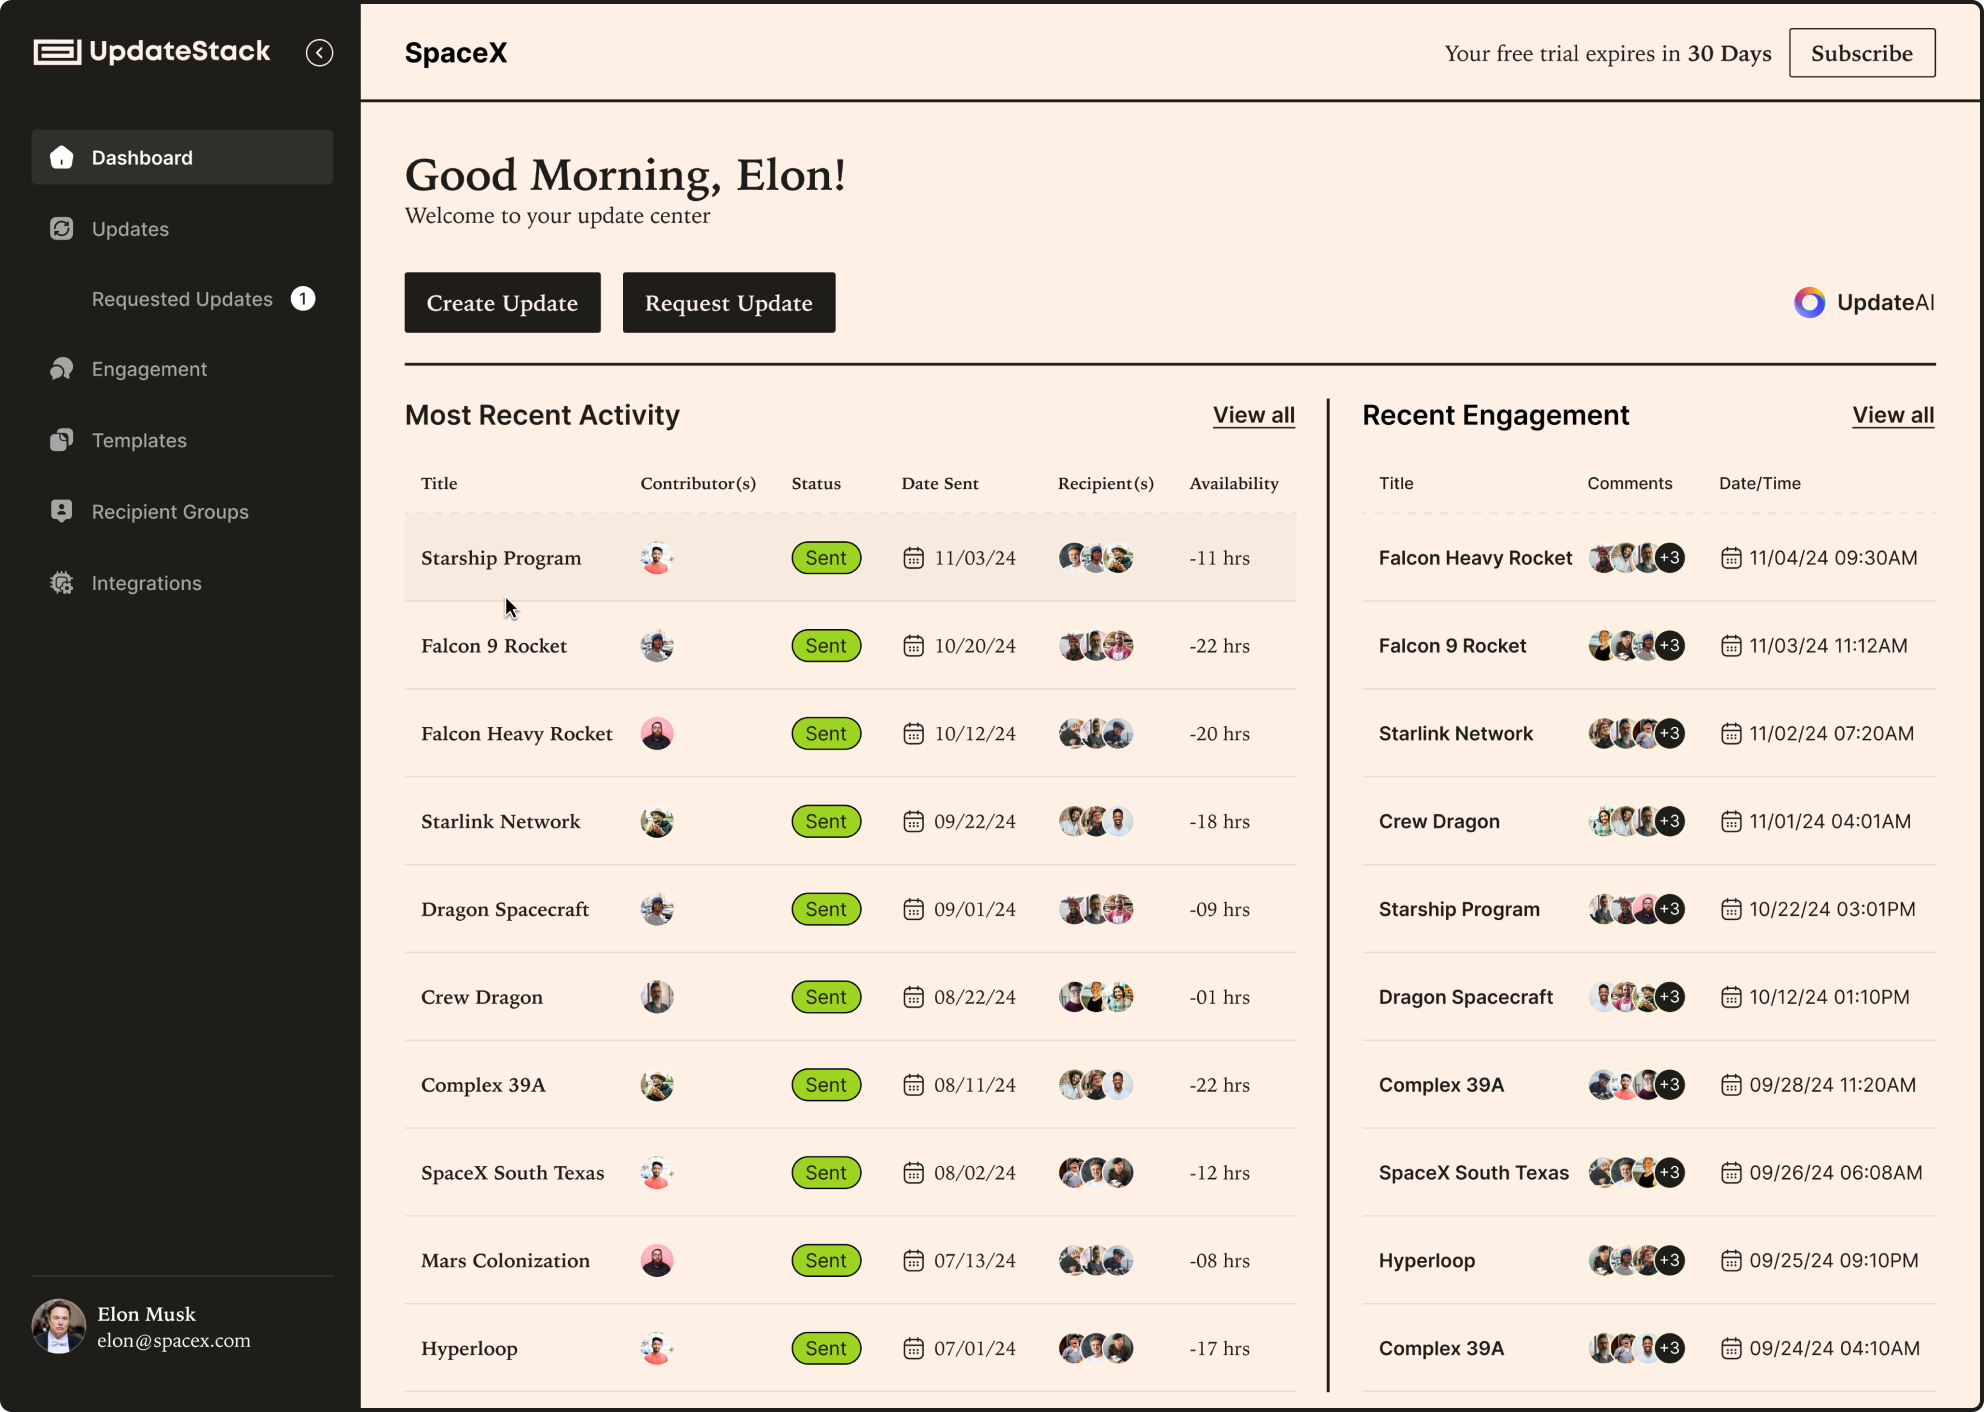This screenshot has width=1984, height=1412.
Task: Click the UpdateStack logo icon
Action: [x=57, y=52]
